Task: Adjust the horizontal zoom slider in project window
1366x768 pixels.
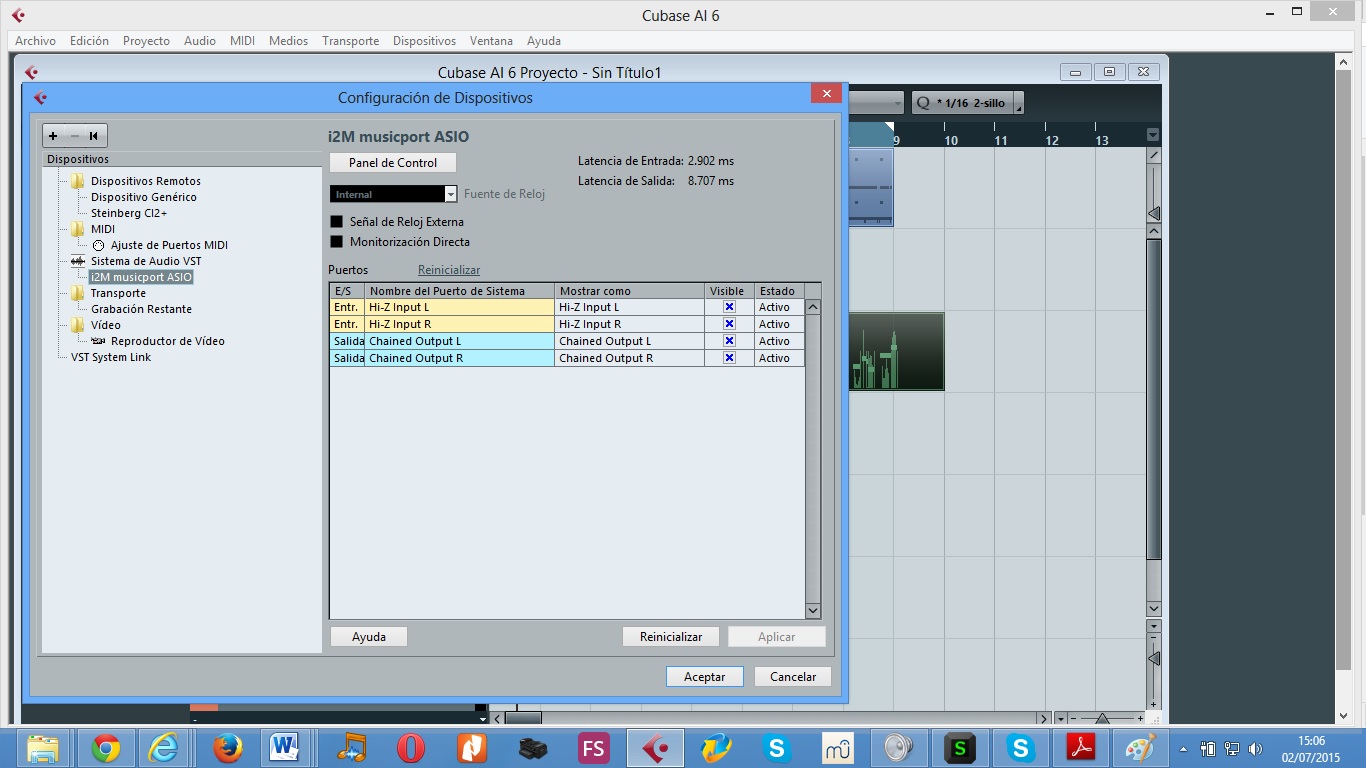Action: 1102,718
